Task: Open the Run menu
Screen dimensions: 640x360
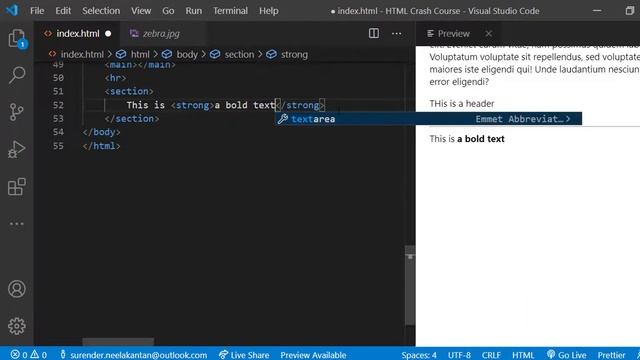Action: [x=193, y=11]
